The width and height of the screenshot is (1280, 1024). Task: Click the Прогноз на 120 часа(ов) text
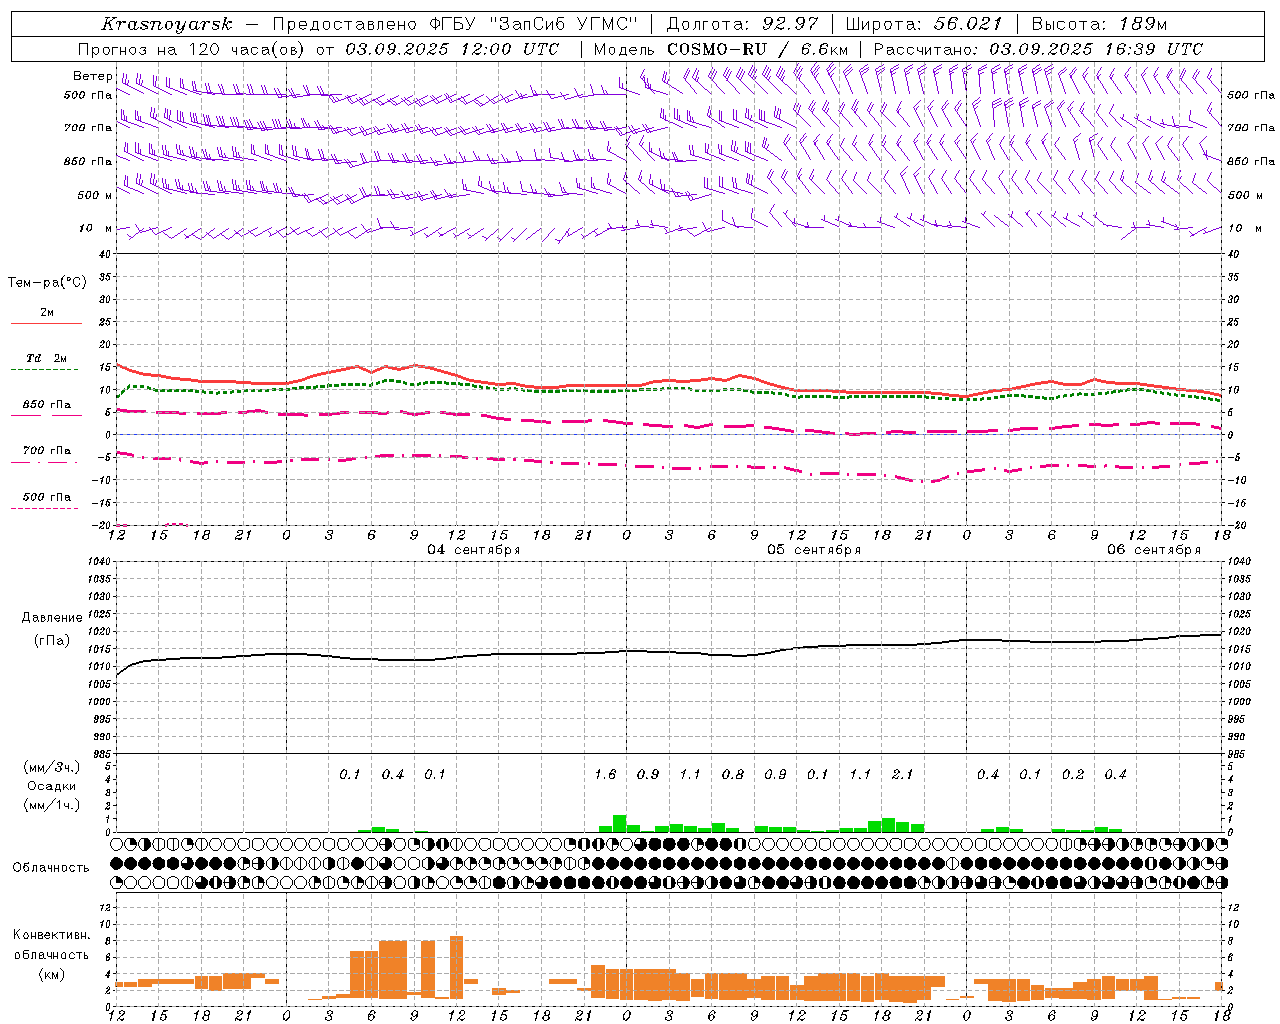point(192,49)
